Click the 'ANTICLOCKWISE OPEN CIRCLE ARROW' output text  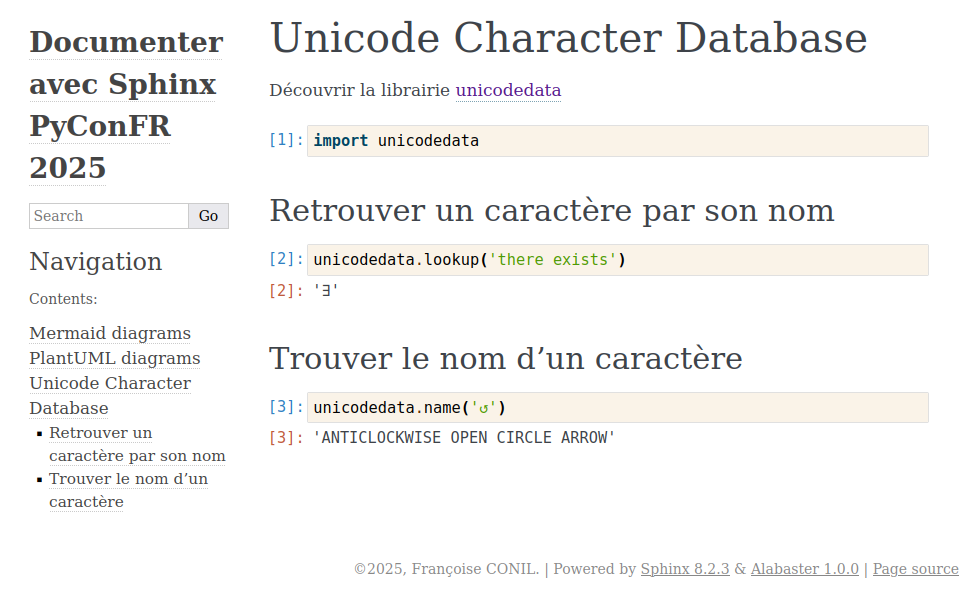[x=464, y=438]
